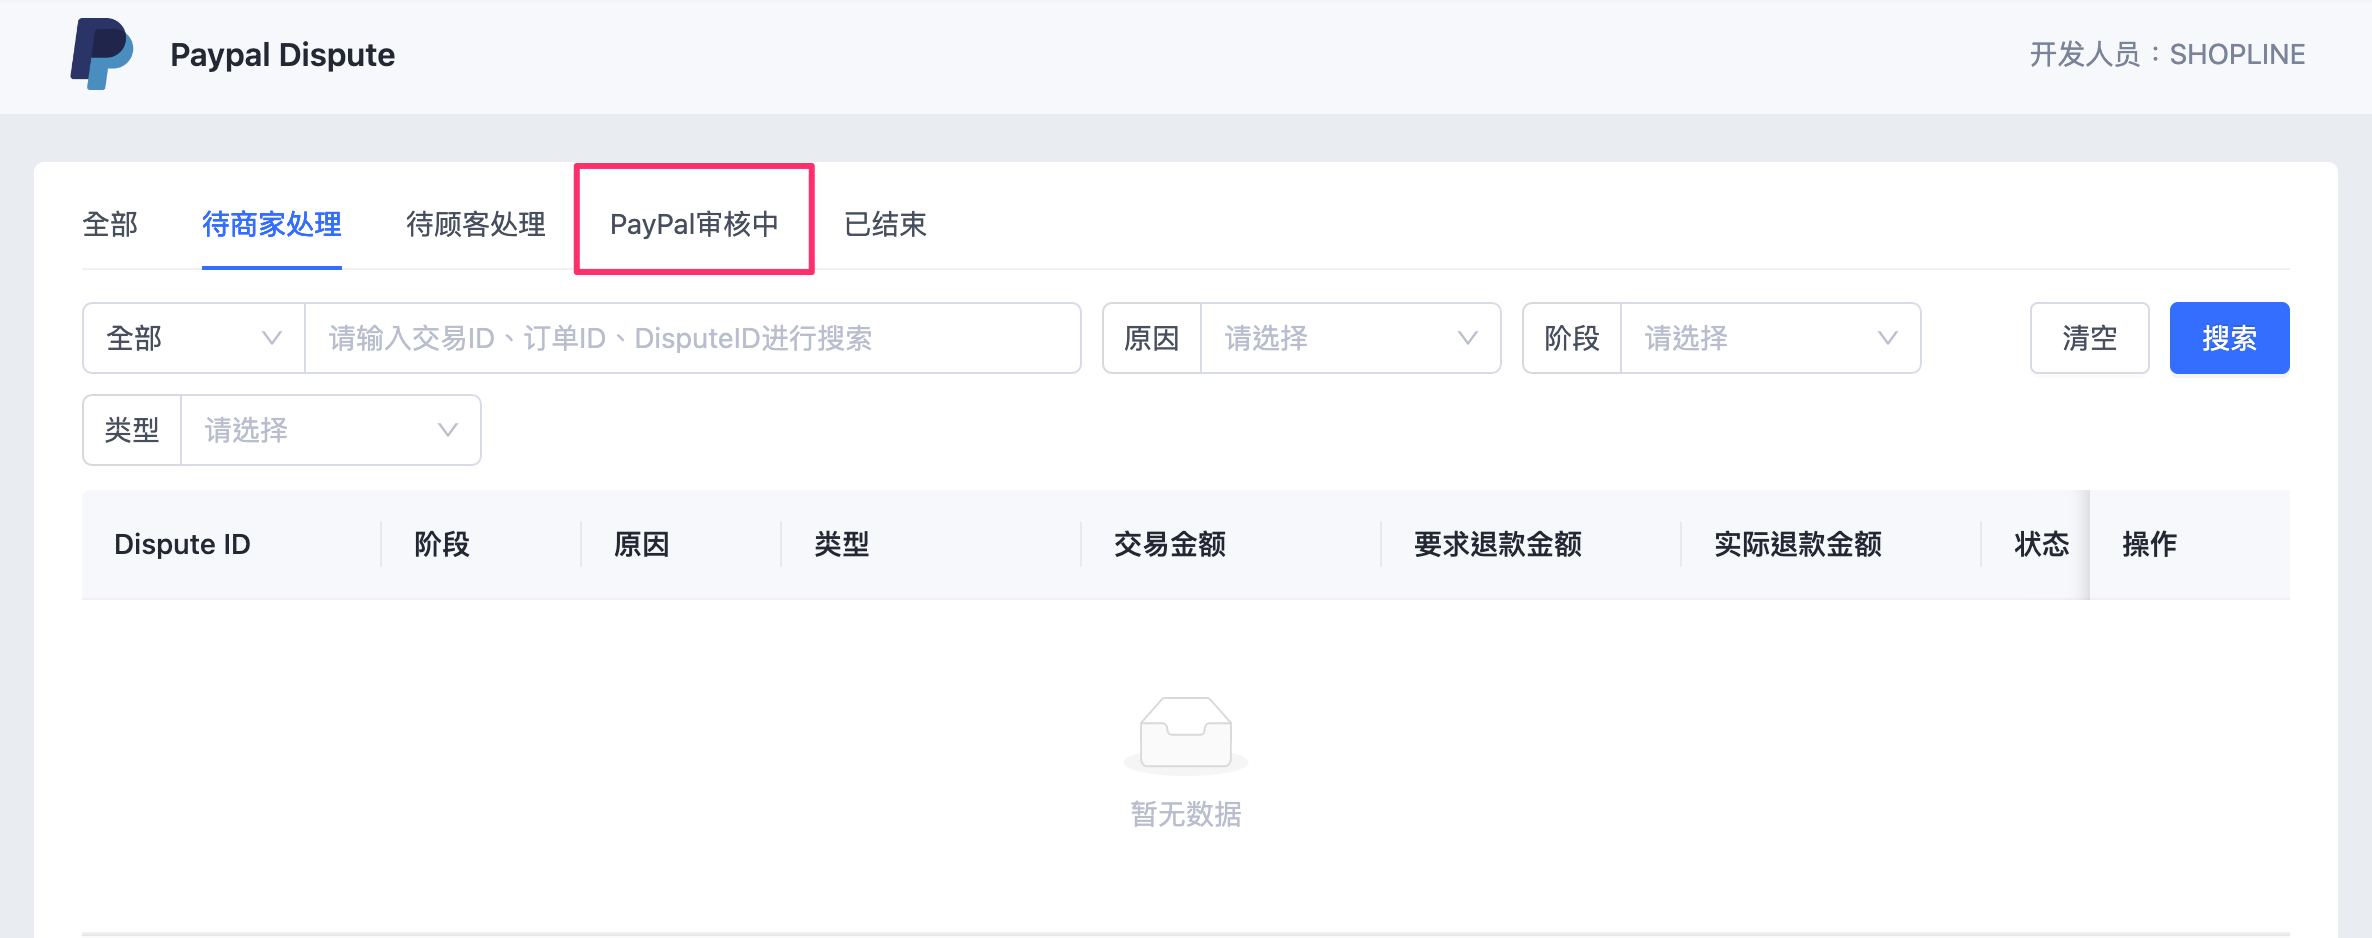Open the 待顾客处理 tab
Image resolution: width=2372 pixels, height=938 pixels.
pyautogui.click(x=476, y=224)
